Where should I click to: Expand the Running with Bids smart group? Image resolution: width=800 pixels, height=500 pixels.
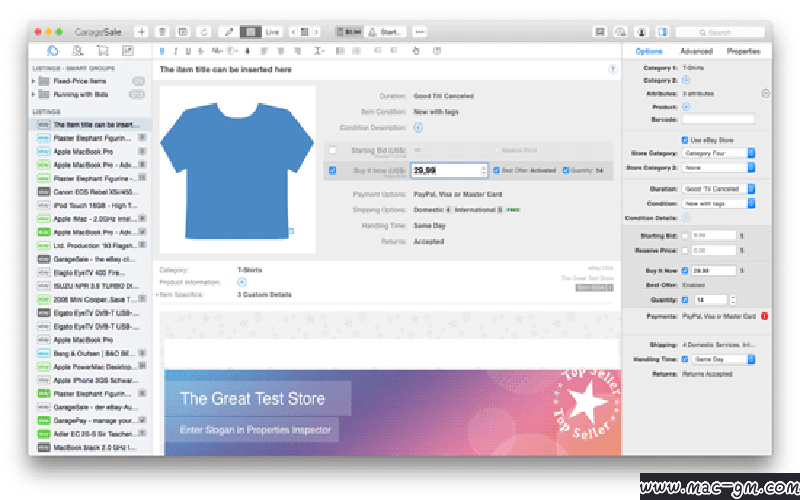[34, 94]
